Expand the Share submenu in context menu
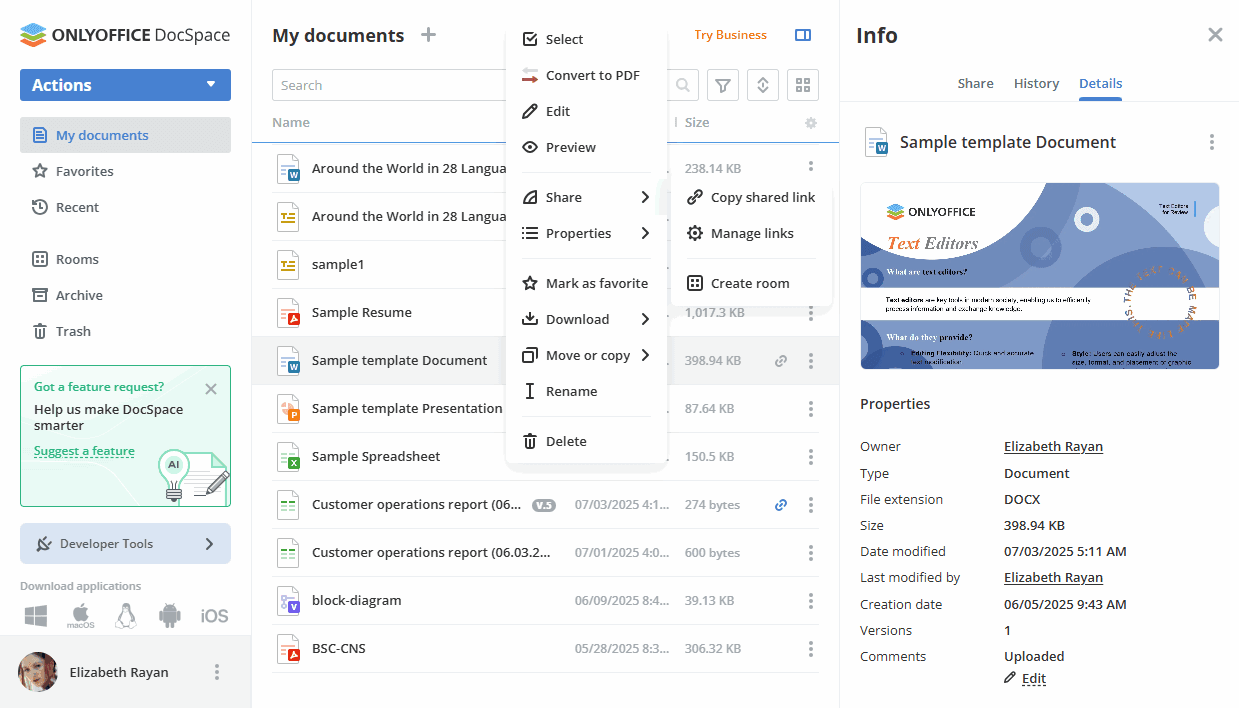This screenshot has height=708, width=1239. [x=586, y=197]
